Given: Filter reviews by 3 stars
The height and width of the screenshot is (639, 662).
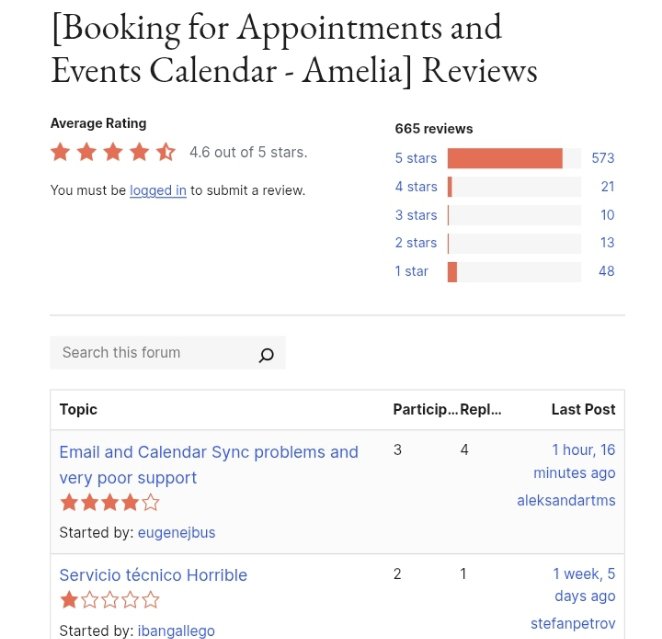Looking at the screenshot, I should tap(416, 215).
